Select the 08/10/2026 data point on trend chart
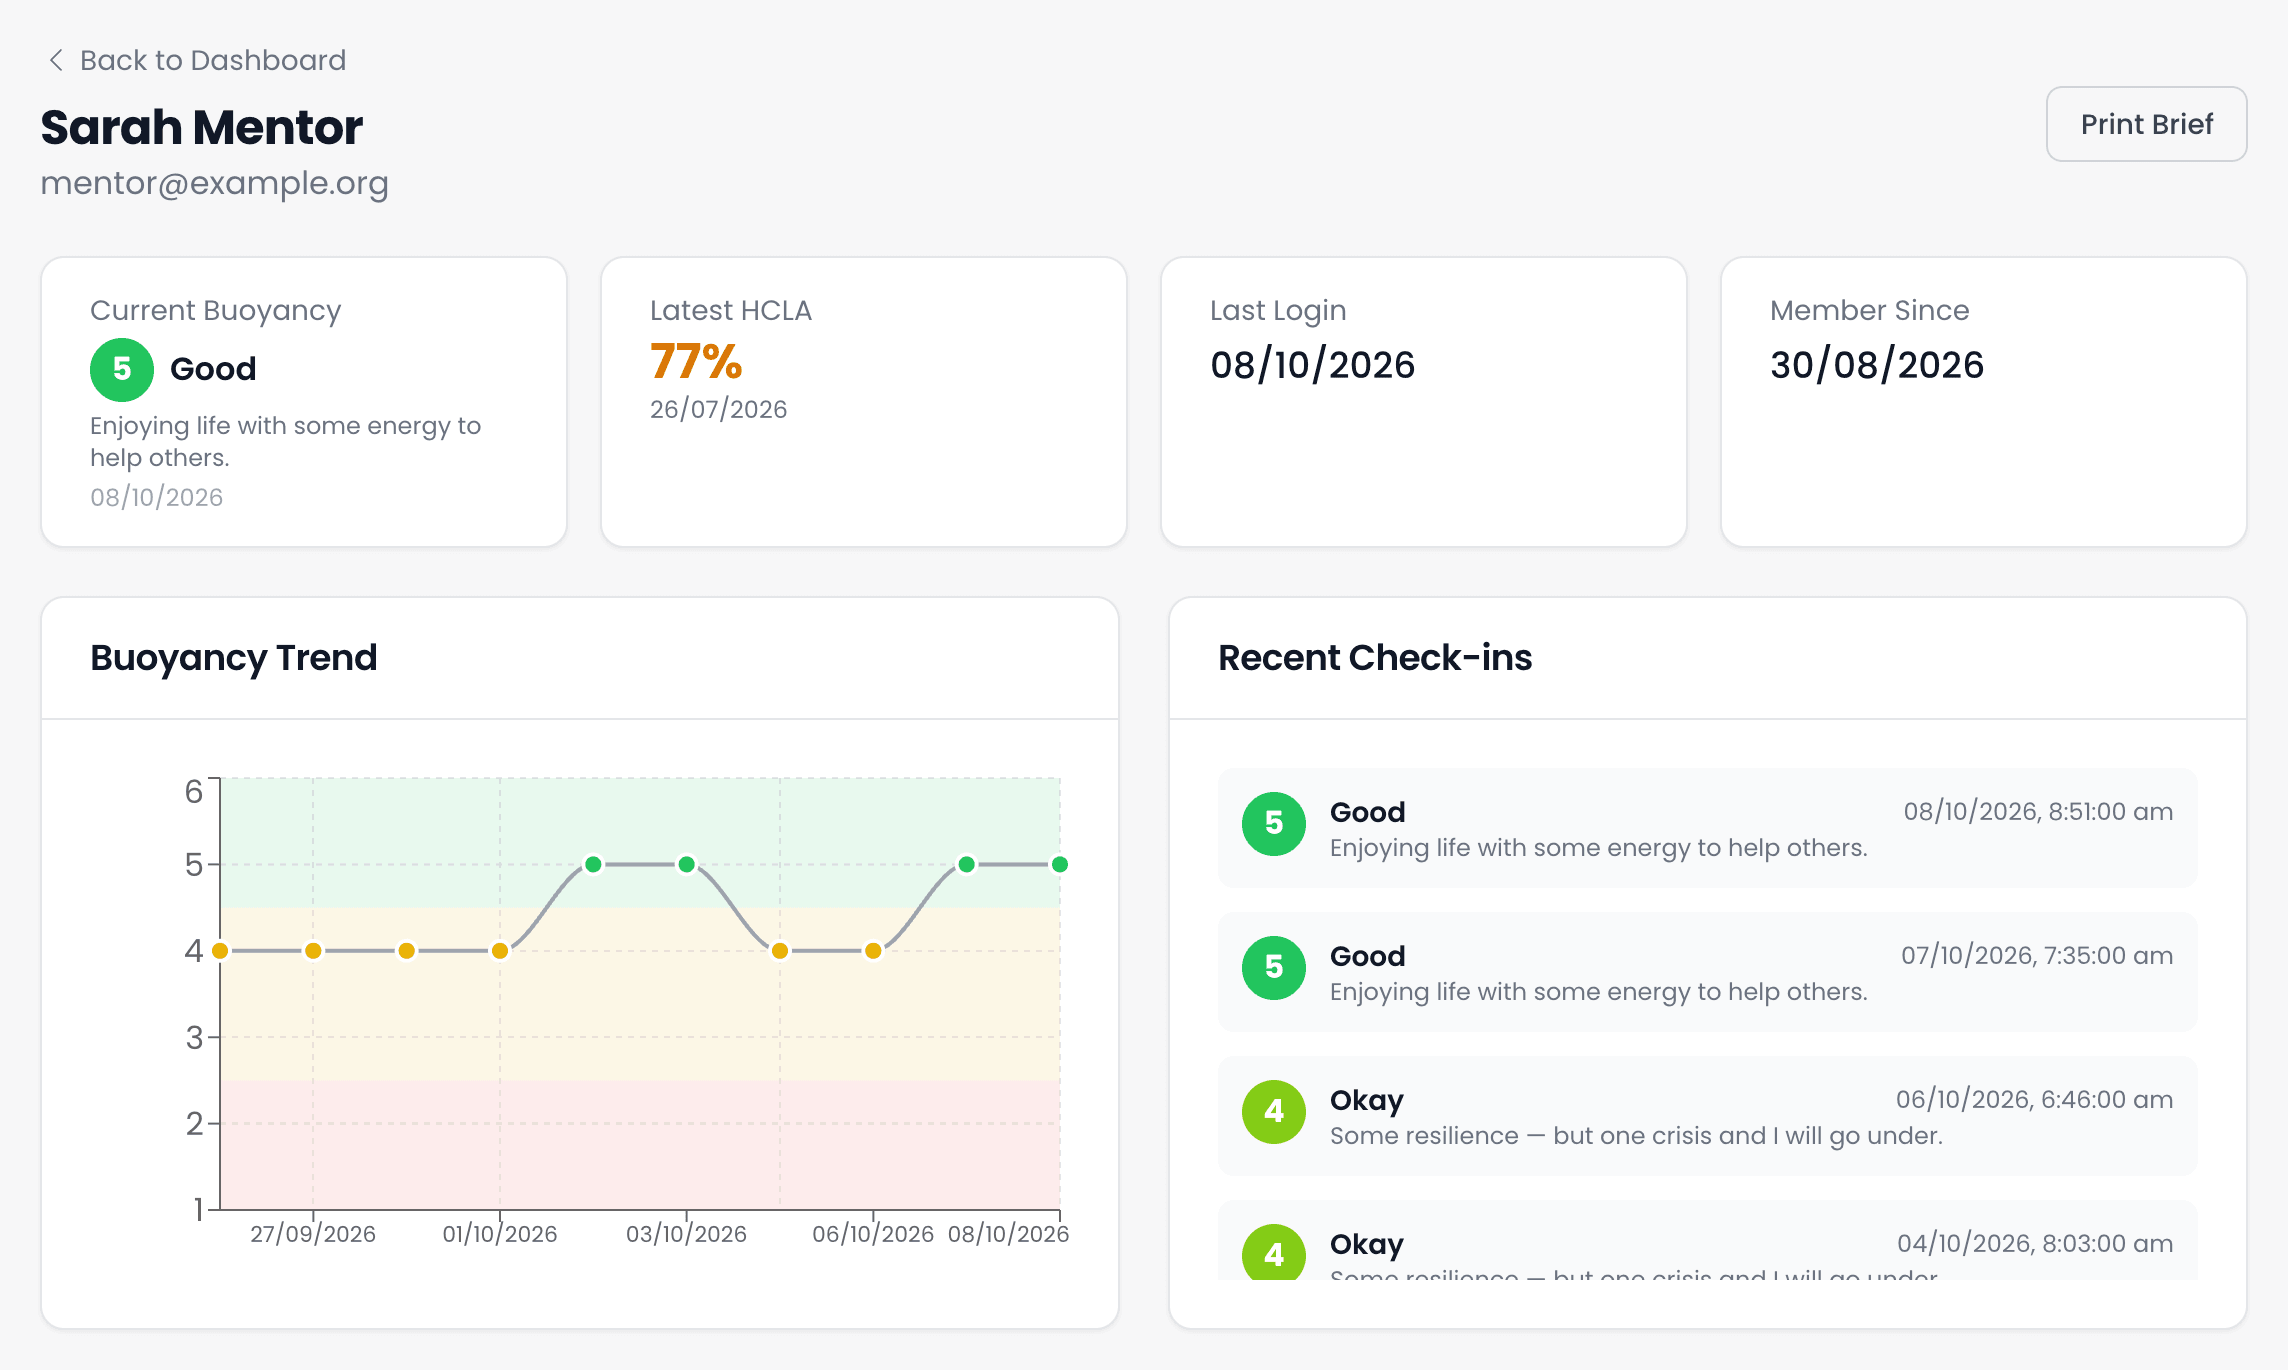Image resolution: width=2288 pixels, height=1370 pixels. pos(1059,864)
